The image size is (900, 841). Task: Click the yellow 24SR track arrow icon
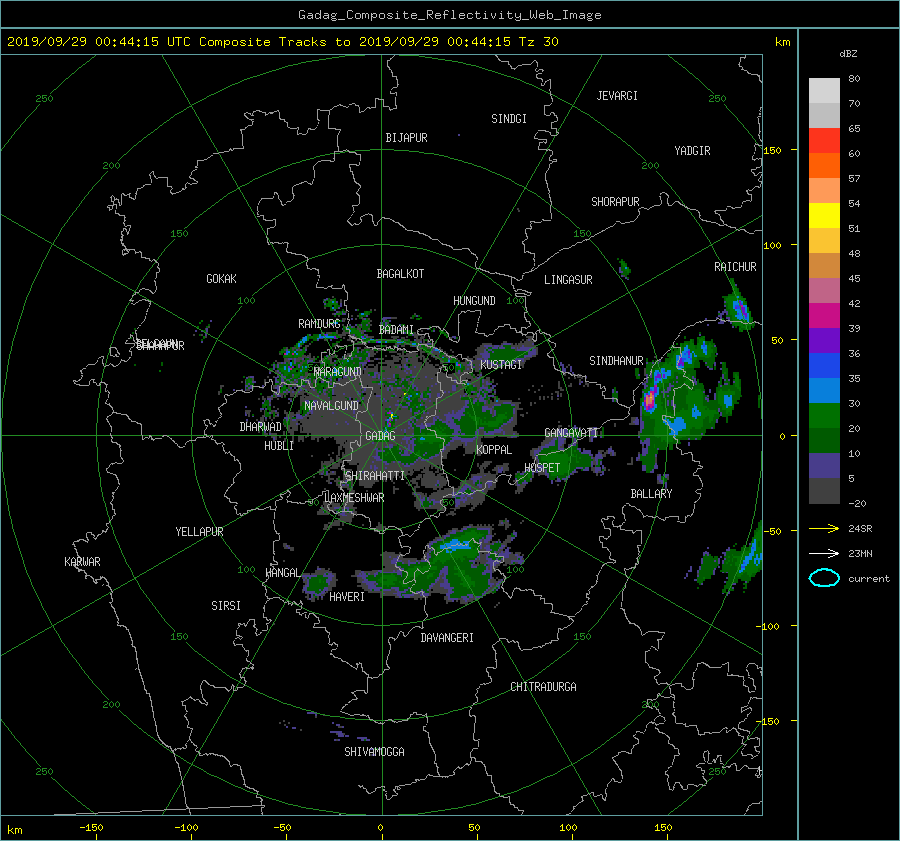[824, 528]
